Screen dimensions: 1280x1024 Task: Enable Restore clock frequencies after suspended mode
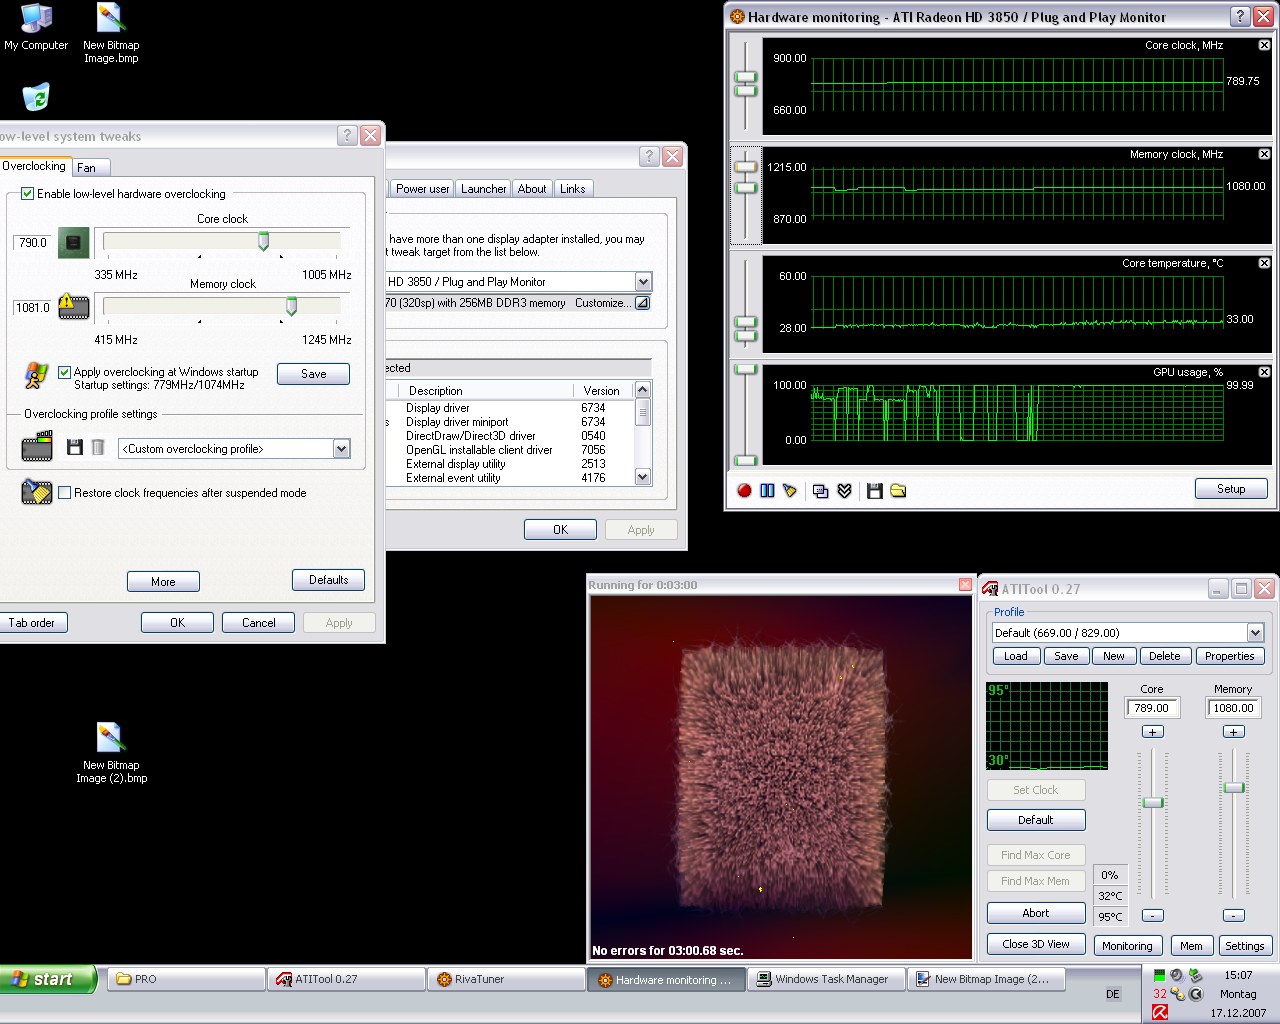click(65, 493)
